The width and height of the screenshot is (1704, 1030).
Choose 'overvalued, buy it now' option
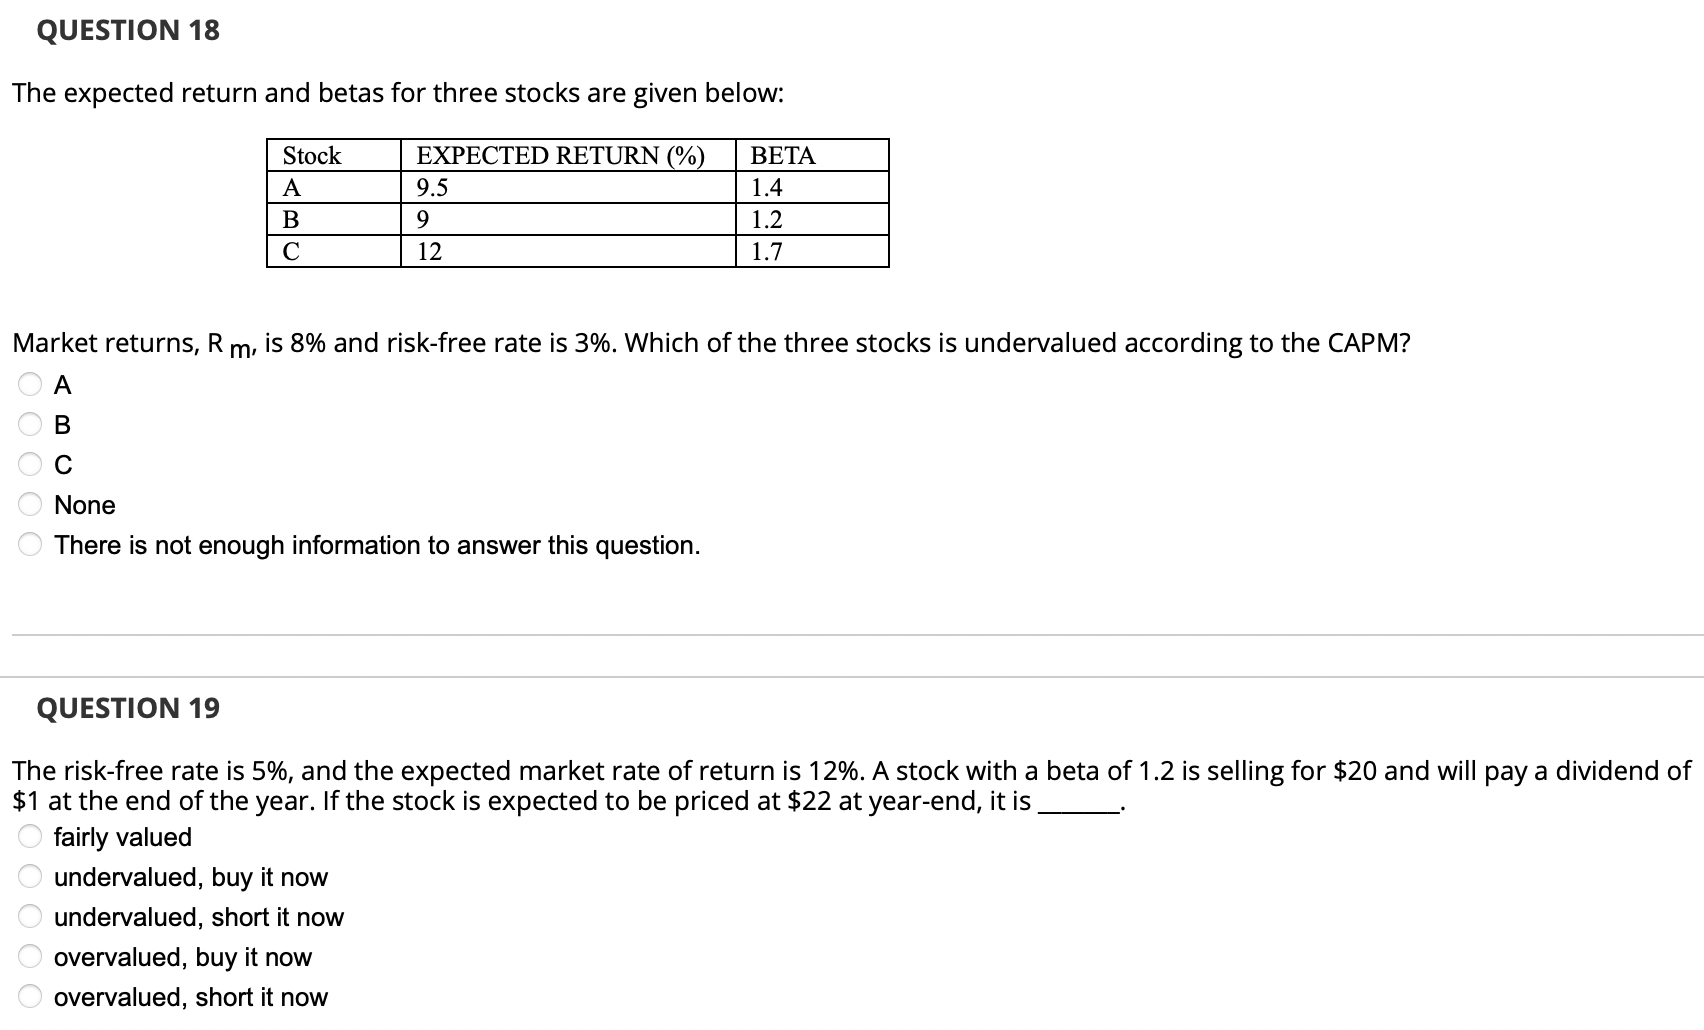click(30, 956)
